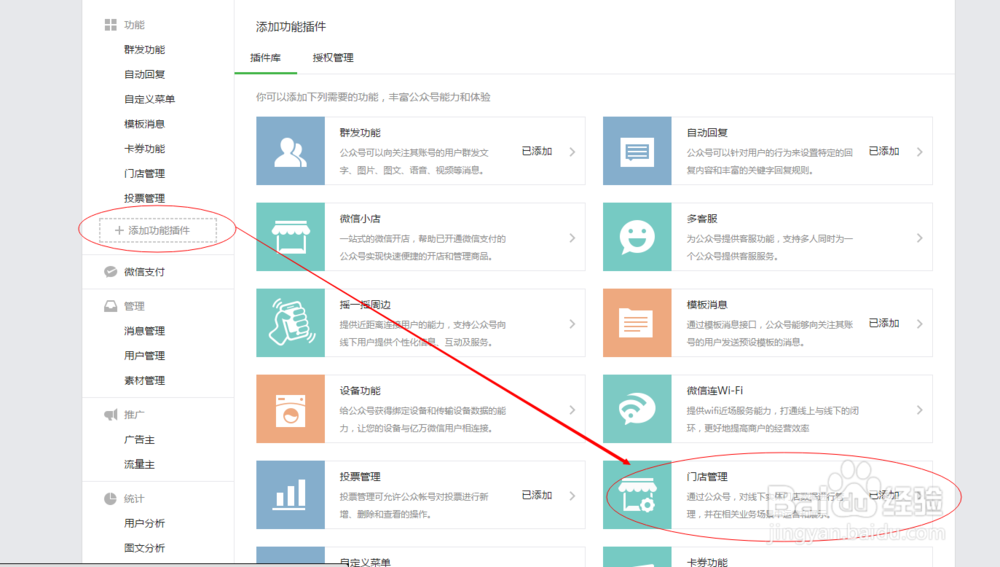Open 用户管理 in the sidebar
The width and height of the screenshot is (1000, 567).
[145, 356]
